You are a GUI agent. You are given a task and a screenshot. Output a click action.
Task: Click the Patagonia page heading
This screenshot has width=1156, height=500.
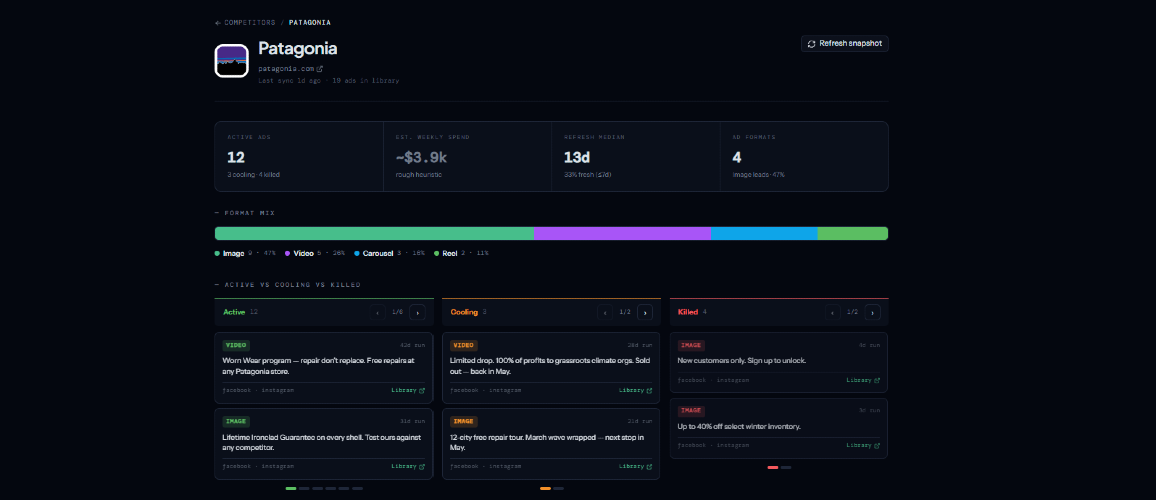(x=298, y=49)
